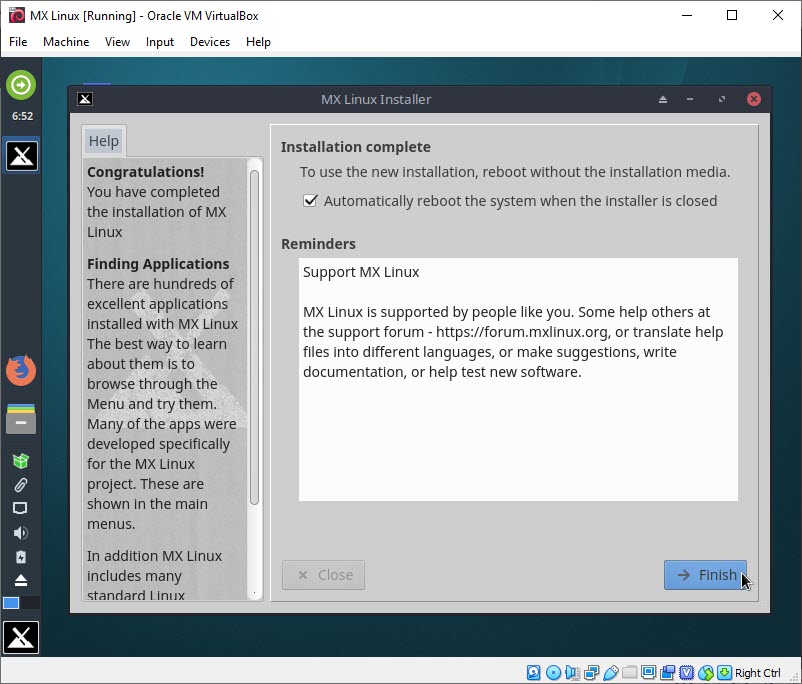This screenshot has width=802, height=684.
Task: Click VirtualBox display status icon
Action: pyautogui.click(x=649, y=672)
